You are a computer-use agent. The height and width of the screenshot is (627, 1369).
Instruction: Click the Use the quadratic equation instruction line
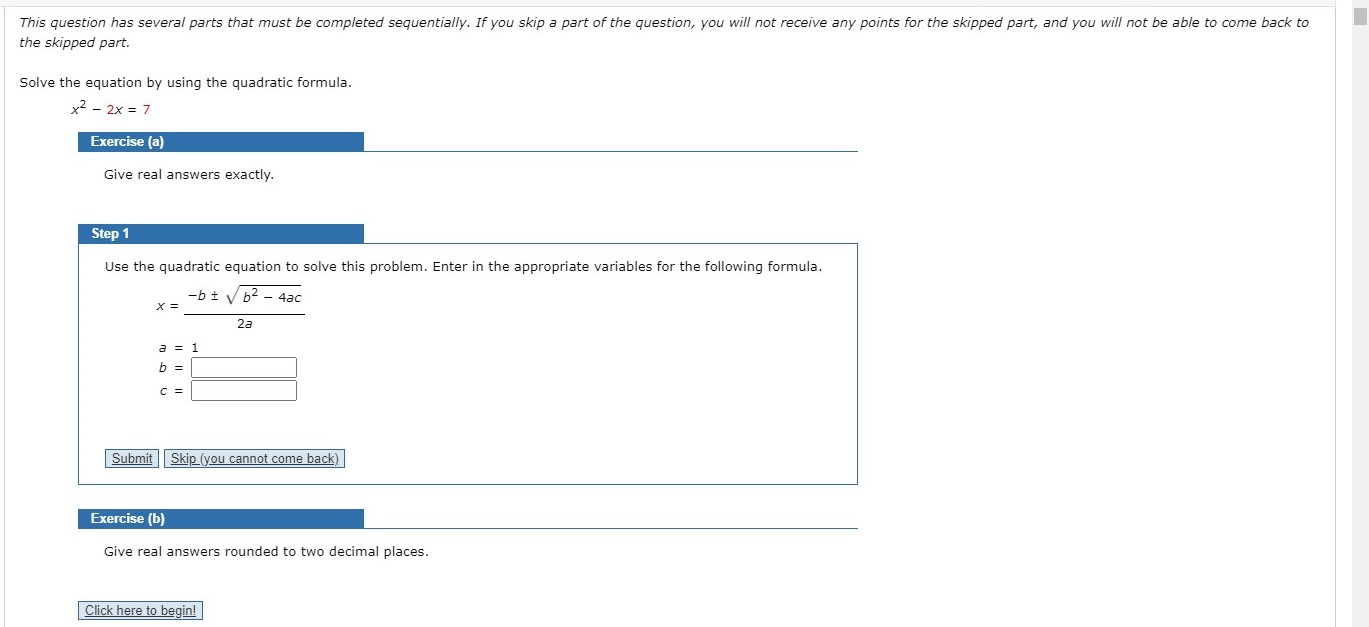pyautogui.click(x=462, y=266)
